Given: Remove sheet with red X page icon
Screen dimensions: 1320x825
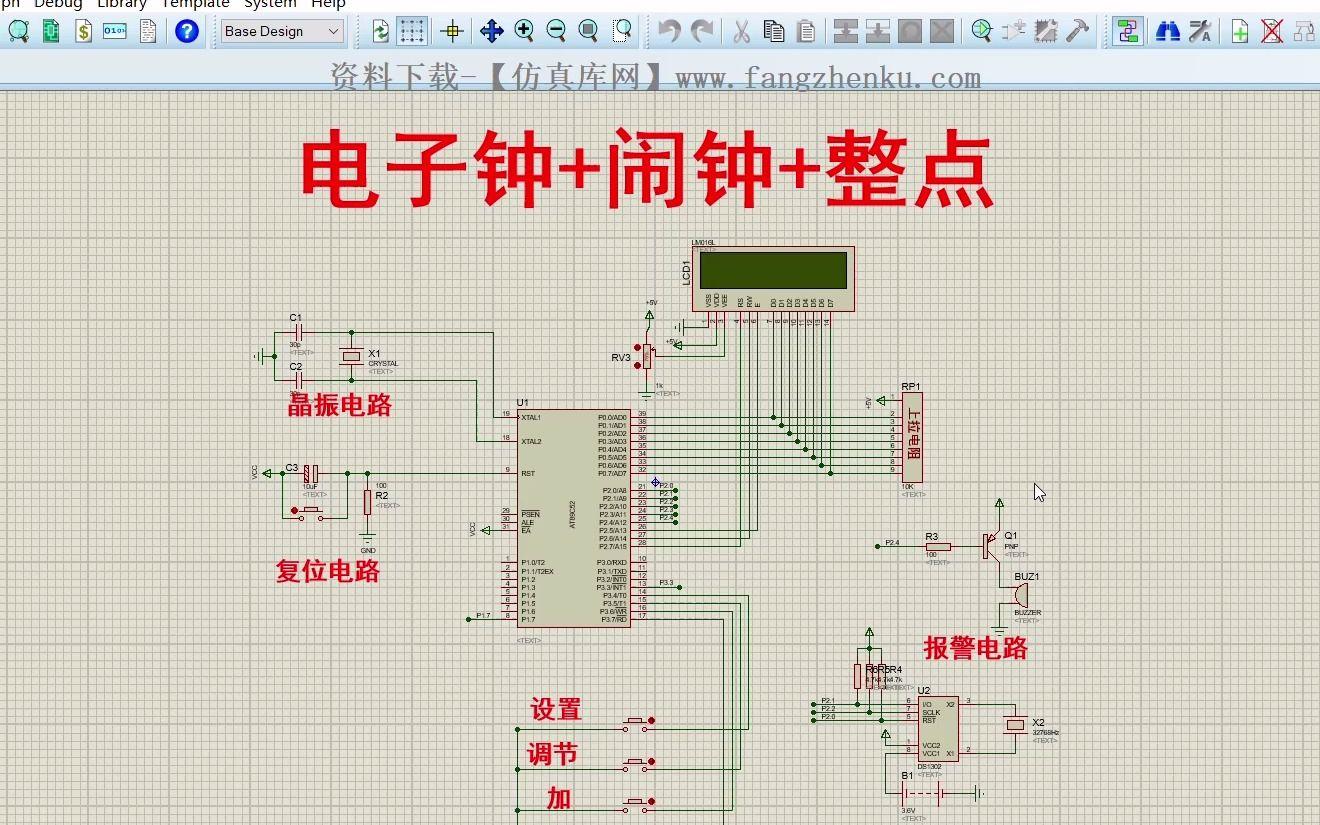Looking at the screenshot, I should pos(1272,31).
